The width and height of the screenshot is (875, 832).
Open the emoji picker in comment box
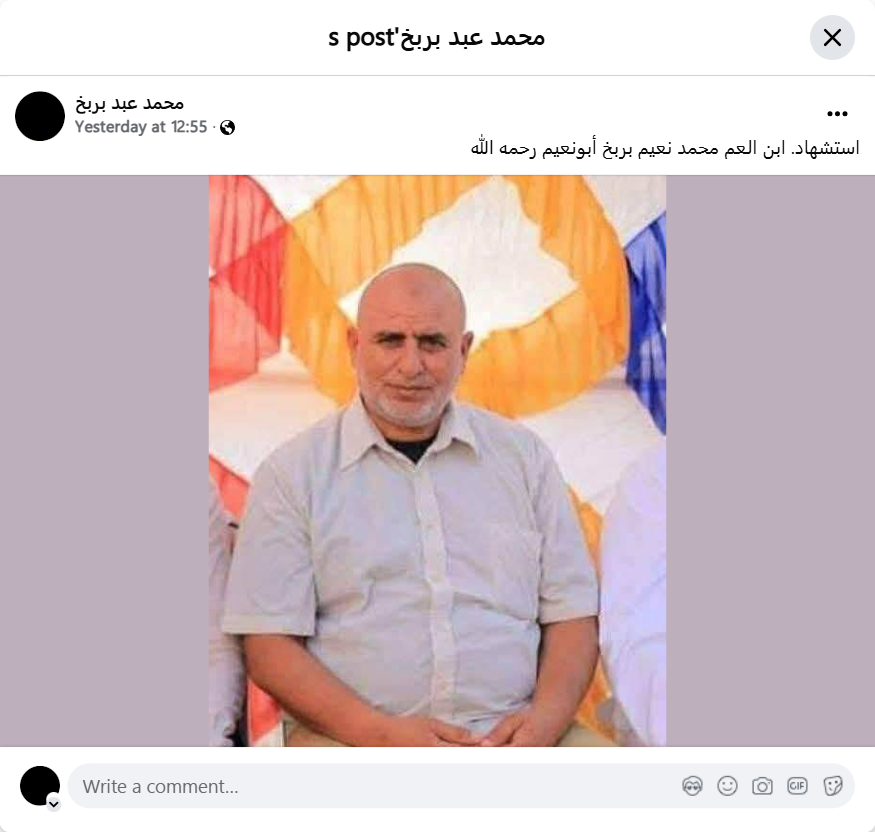click(x=727, y=786)
